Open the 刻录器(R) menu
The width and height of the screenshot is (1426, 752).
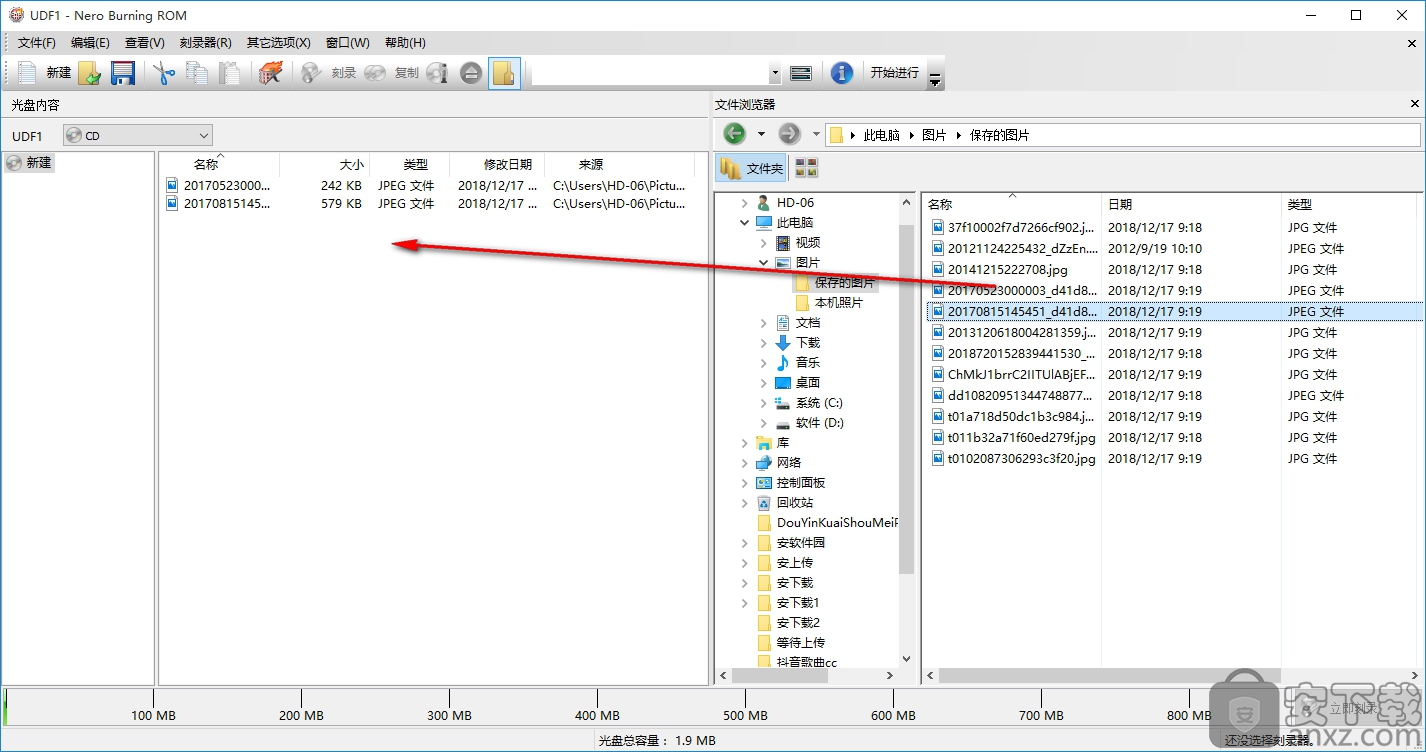click(206, 42)
